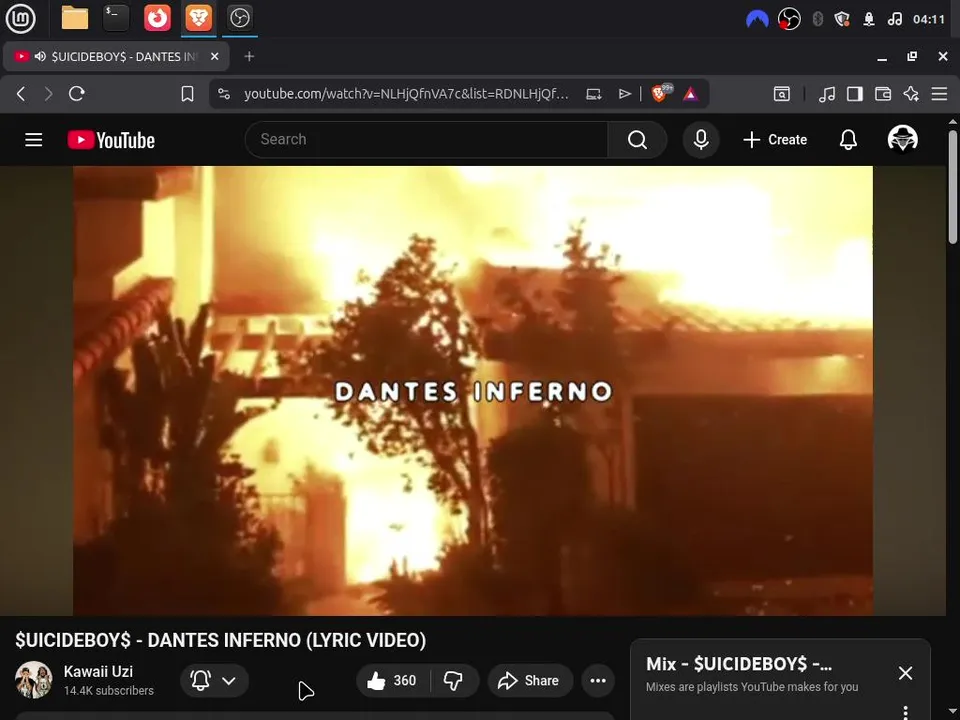960x720 pixels.
Task: Click the NordVPN tray icon
Action: click(757, 20)
